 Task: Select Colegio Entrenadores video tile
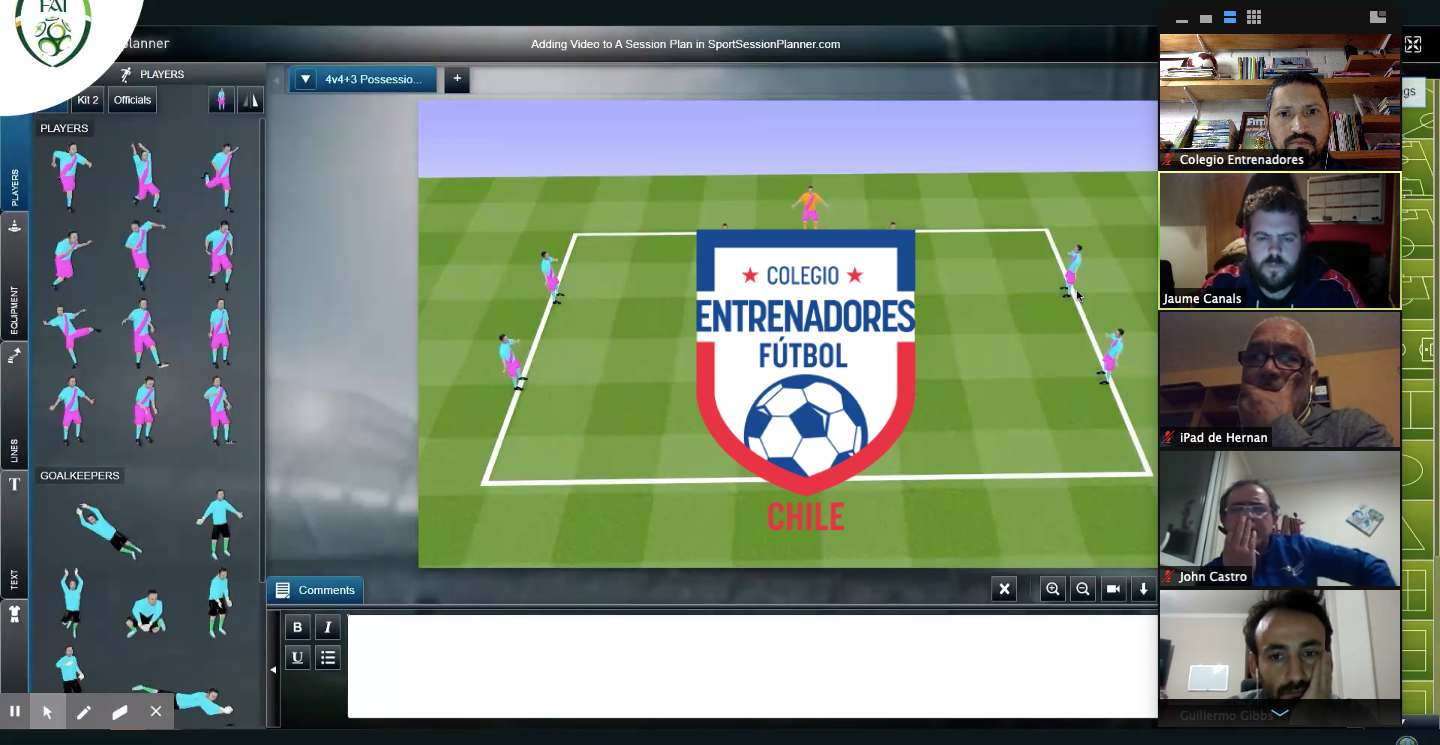(1280, 101)
